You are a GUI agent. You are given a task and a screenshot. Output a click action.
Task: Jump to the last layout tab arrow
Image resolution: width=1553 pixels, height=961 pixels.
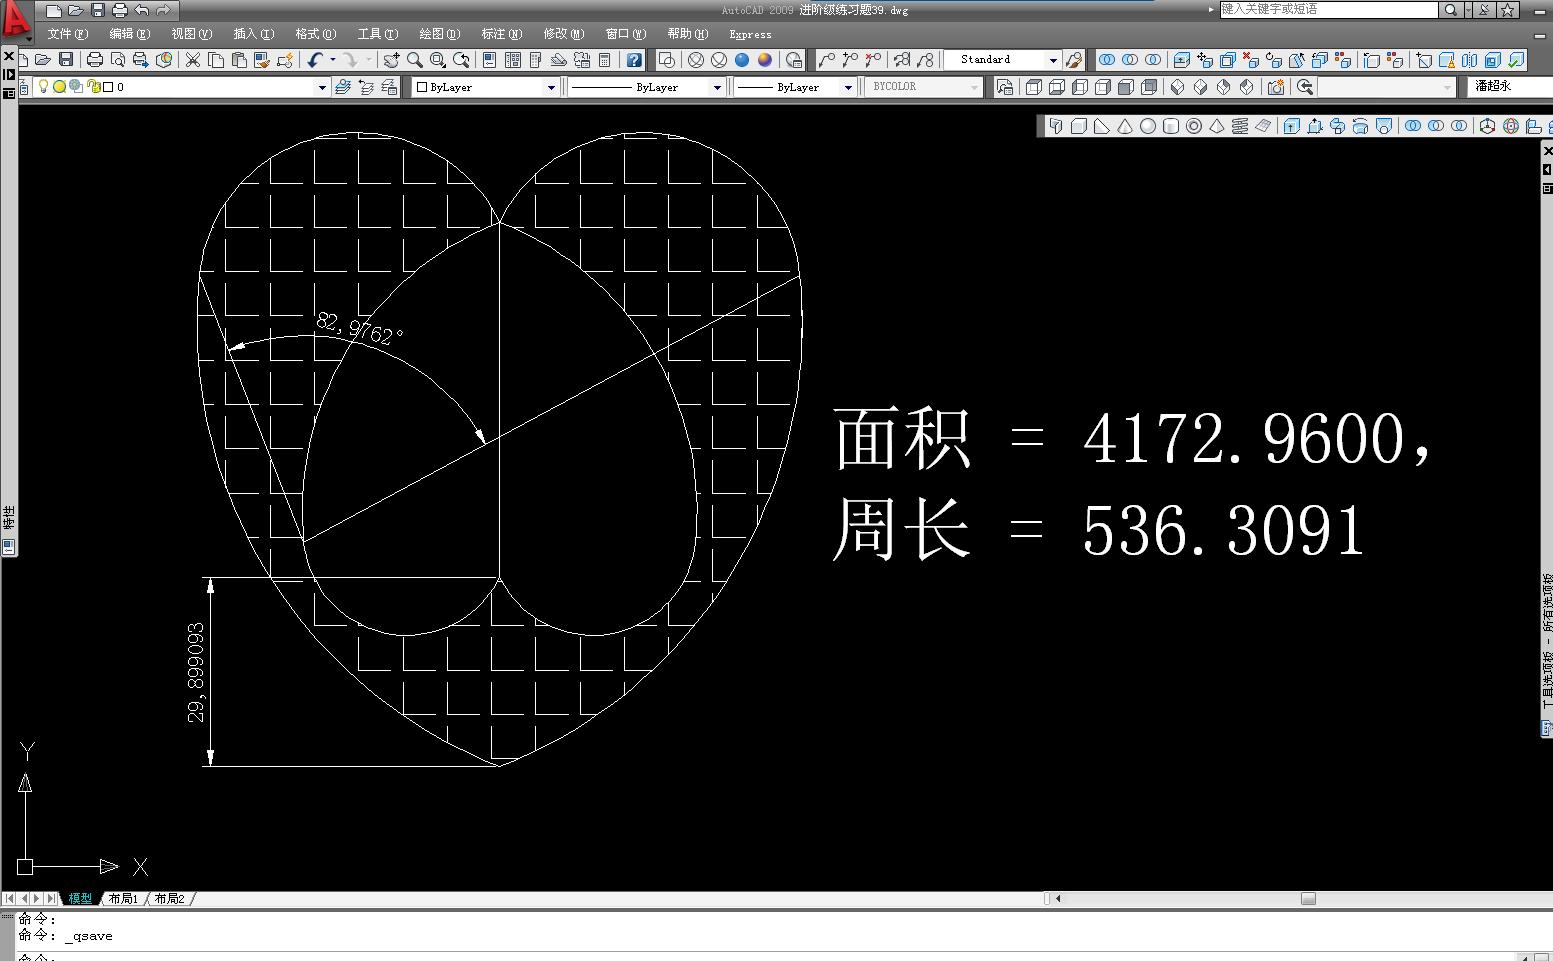(x=51, y=899)
